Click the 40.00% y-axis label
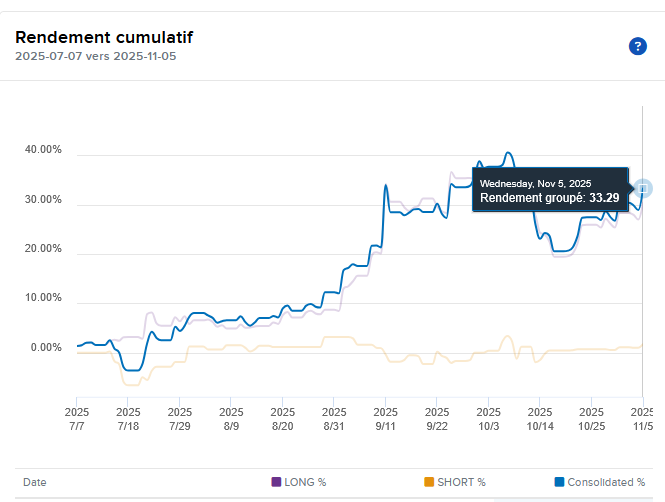 coord(43,150)
